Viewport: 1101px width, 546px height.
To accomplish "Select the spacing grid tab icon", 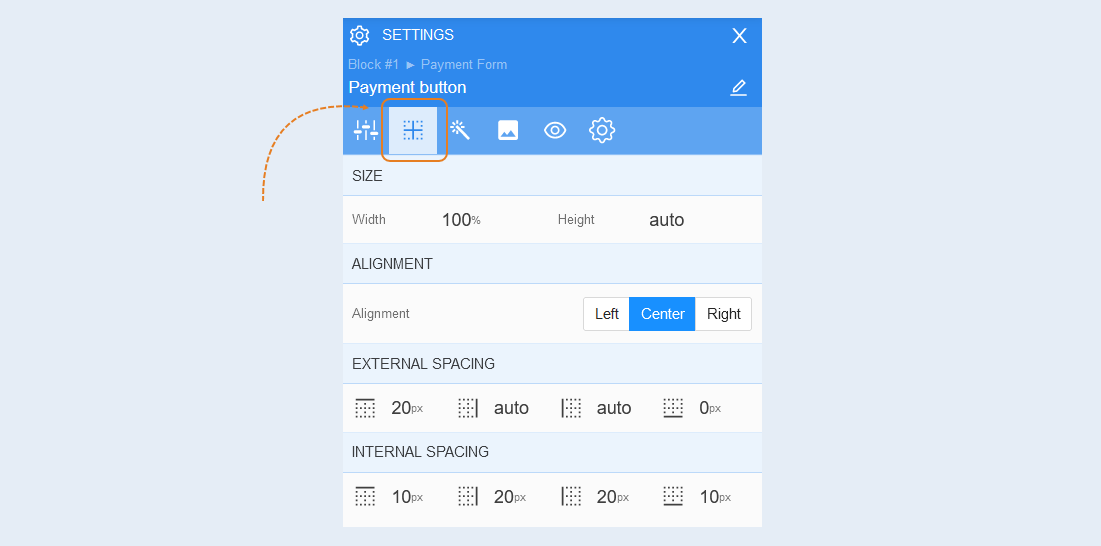I will coord(413,131).
